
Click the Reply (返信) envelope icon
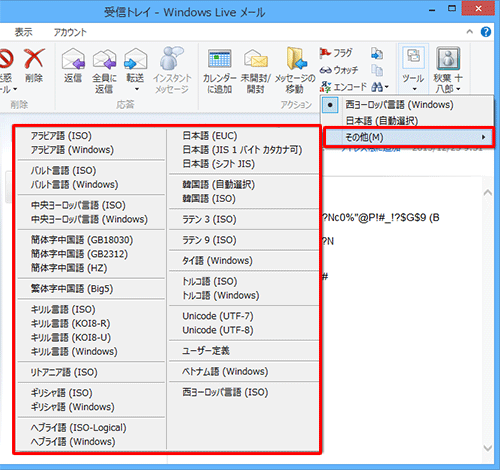[x=73, y=59]
